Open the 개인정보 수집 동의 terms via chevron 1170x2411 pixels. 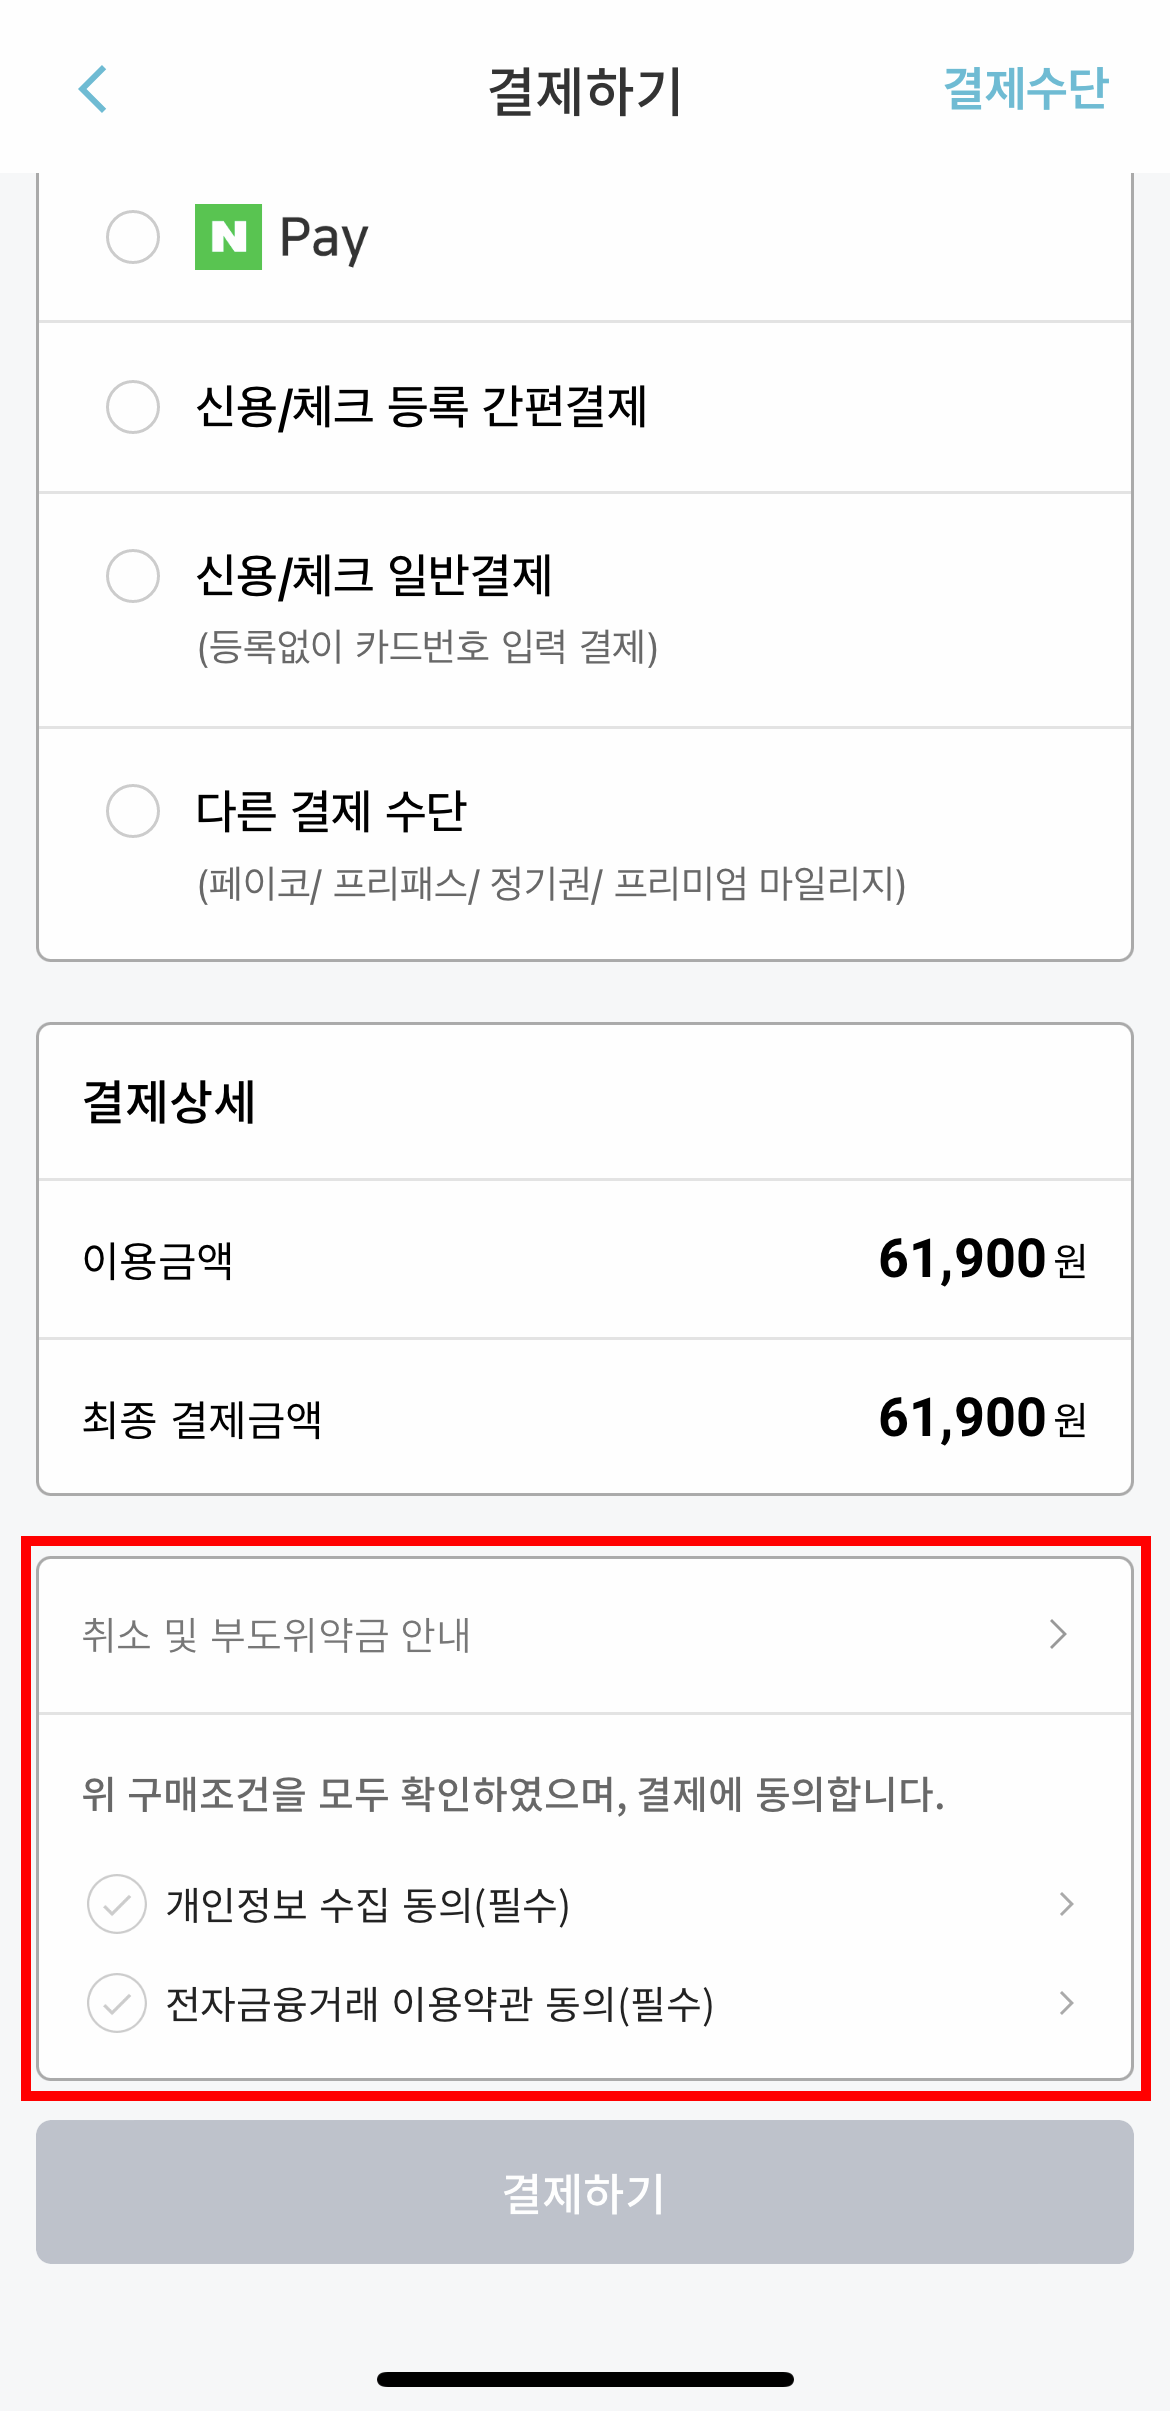1066,1901
